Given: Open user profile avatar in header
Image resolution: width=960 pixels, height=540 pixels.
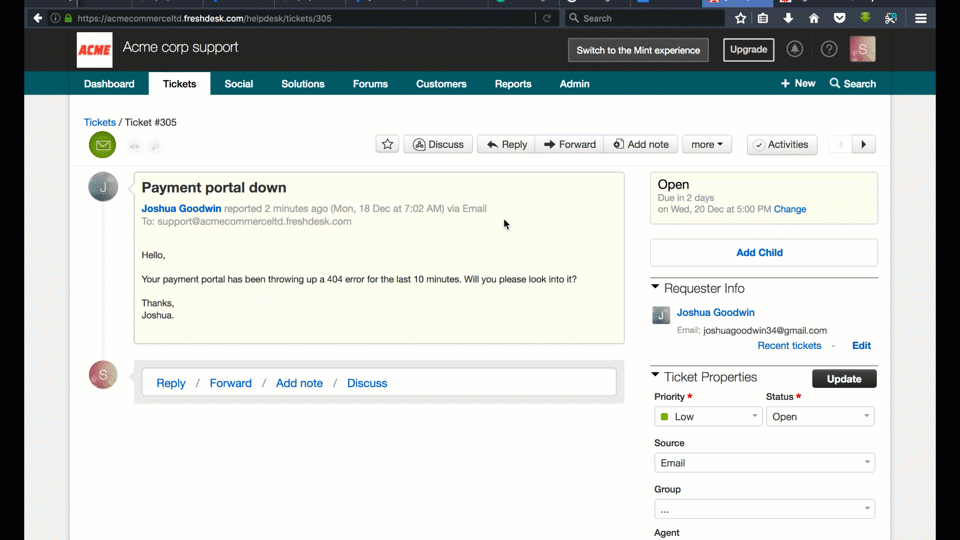Looking at the screenshot, I should point(862,49).
